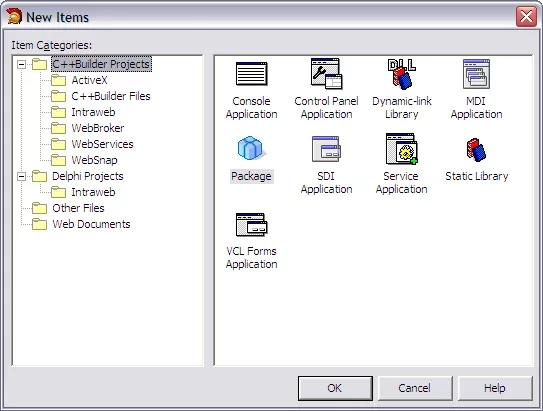The image size is (543, 411).
Task: Click the Cancel button
Action: [x=415, y=388]
